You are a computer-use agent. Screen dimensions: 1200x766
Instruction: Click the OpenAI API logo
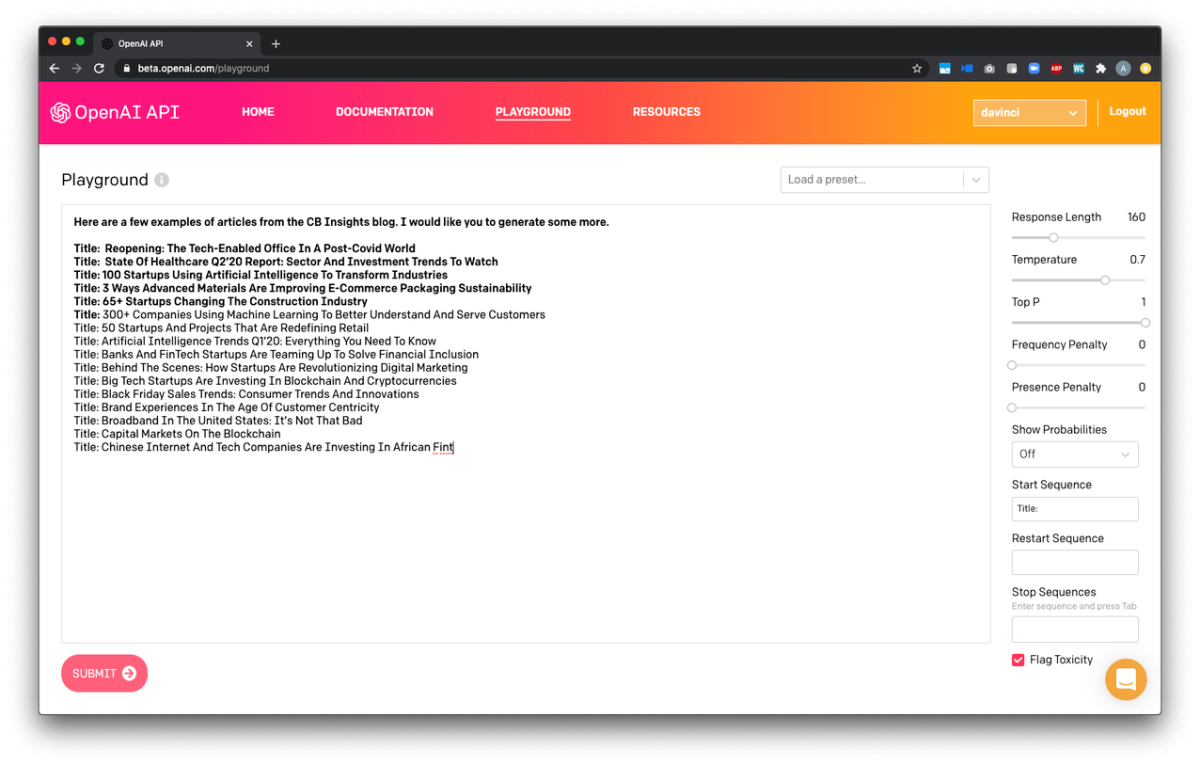coord(115,112)
